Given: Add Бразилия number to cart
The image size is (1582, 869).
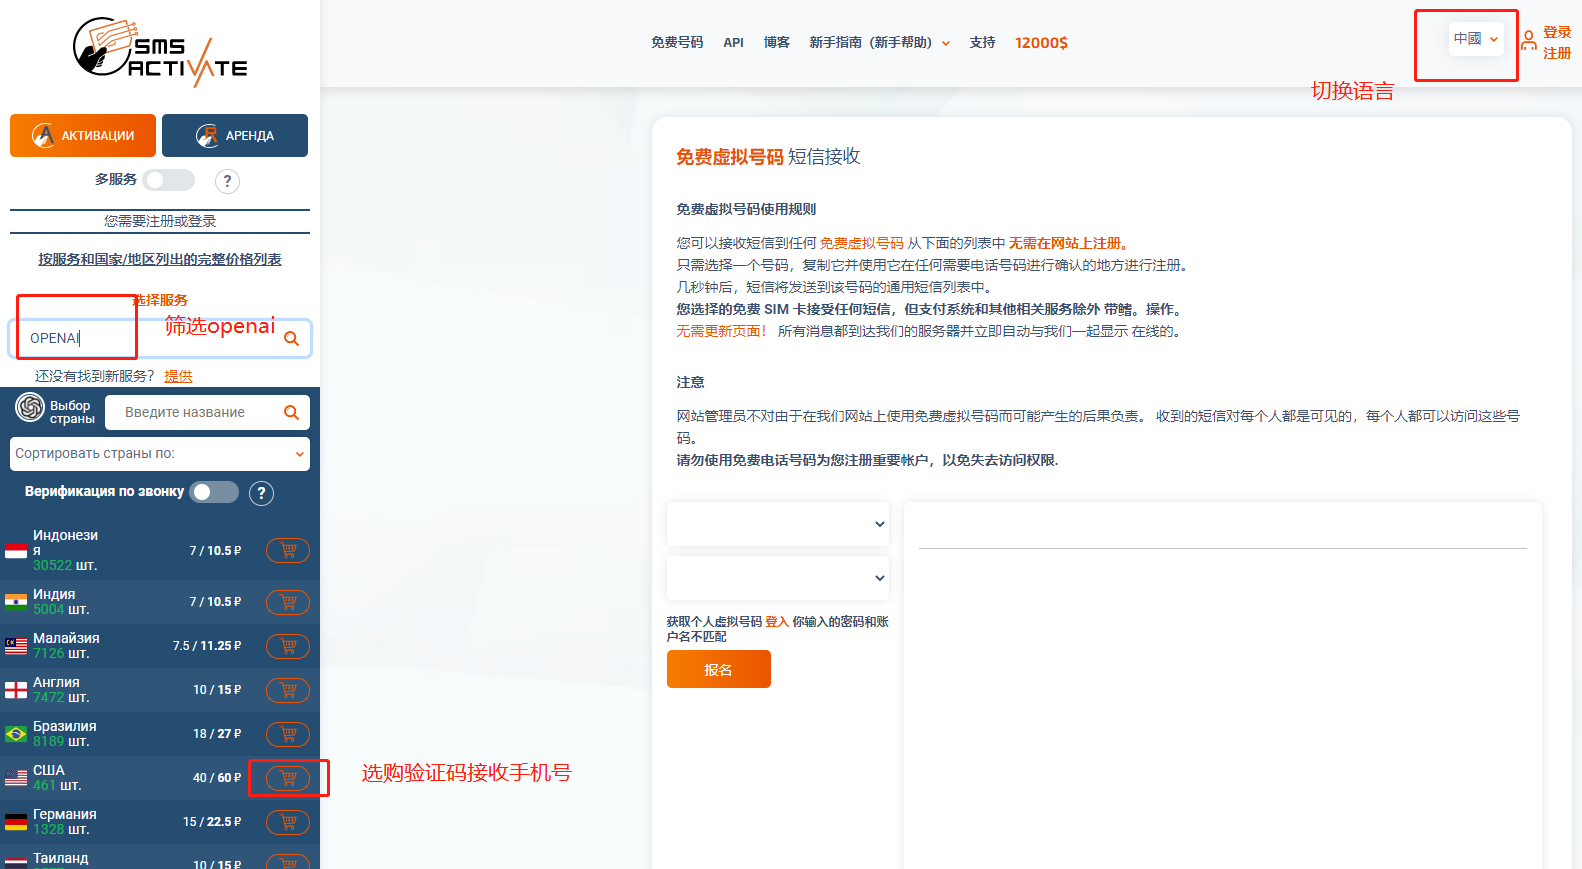Looking at the screenshot, I should (x=288, y=734).
